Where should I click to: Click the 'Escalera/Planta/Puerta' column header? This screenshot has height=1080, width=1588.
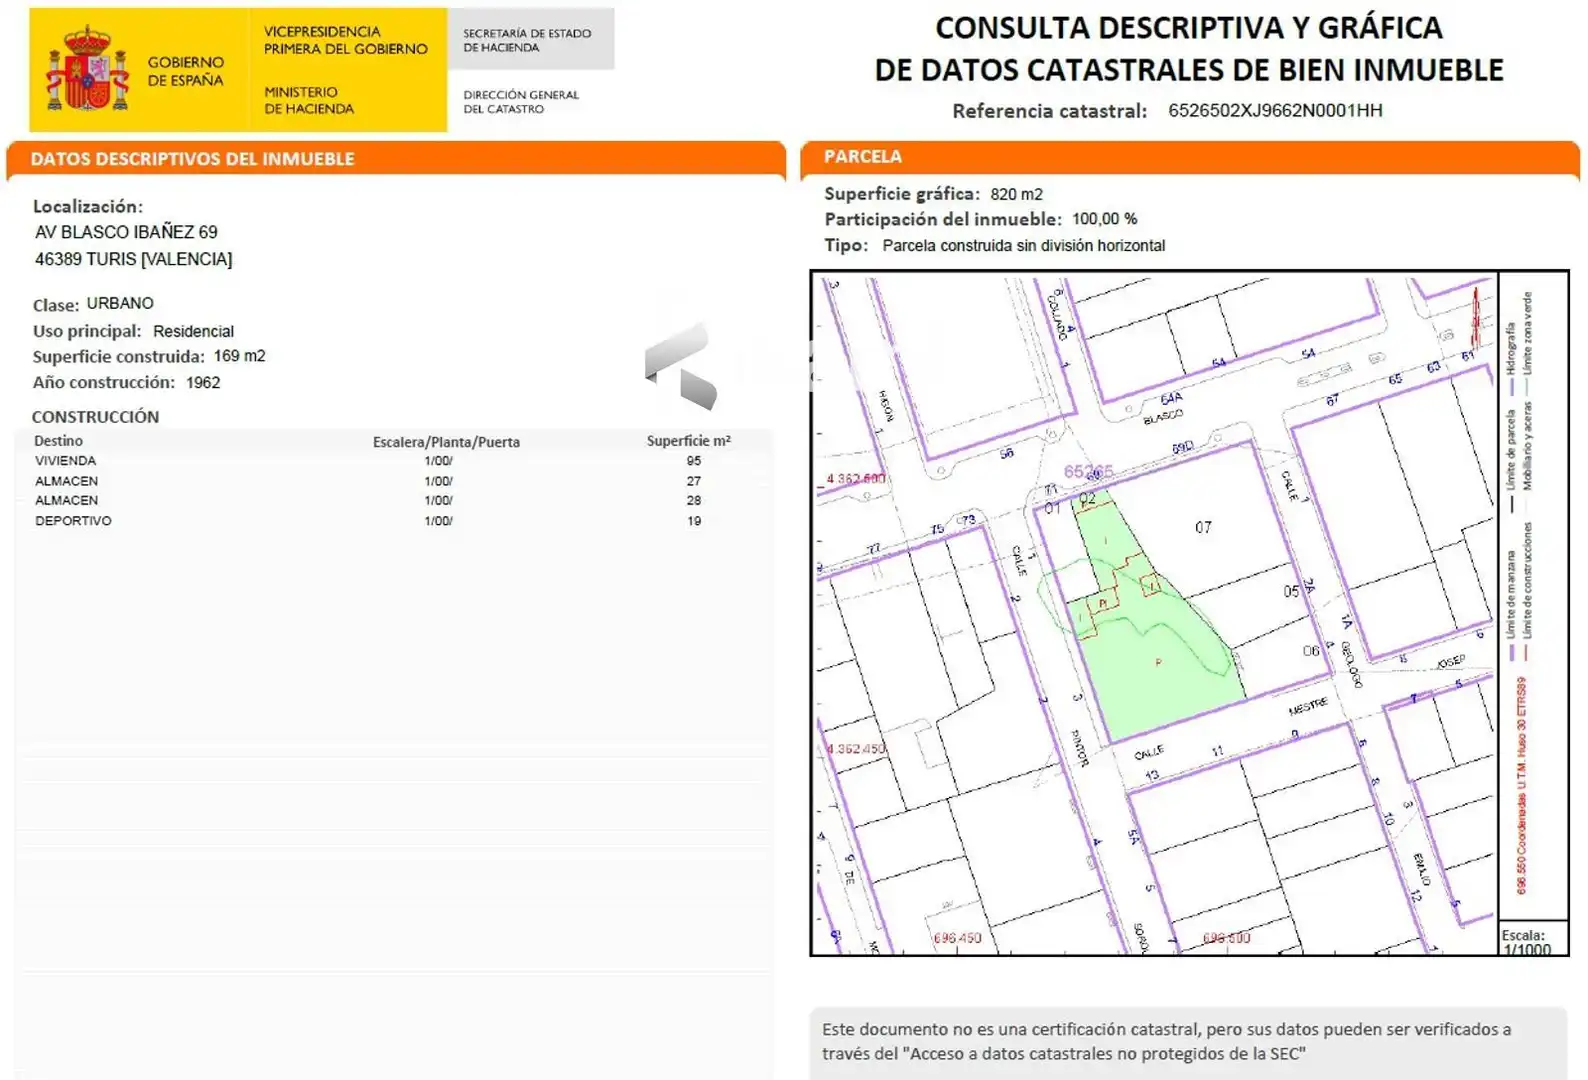[446, 442]
